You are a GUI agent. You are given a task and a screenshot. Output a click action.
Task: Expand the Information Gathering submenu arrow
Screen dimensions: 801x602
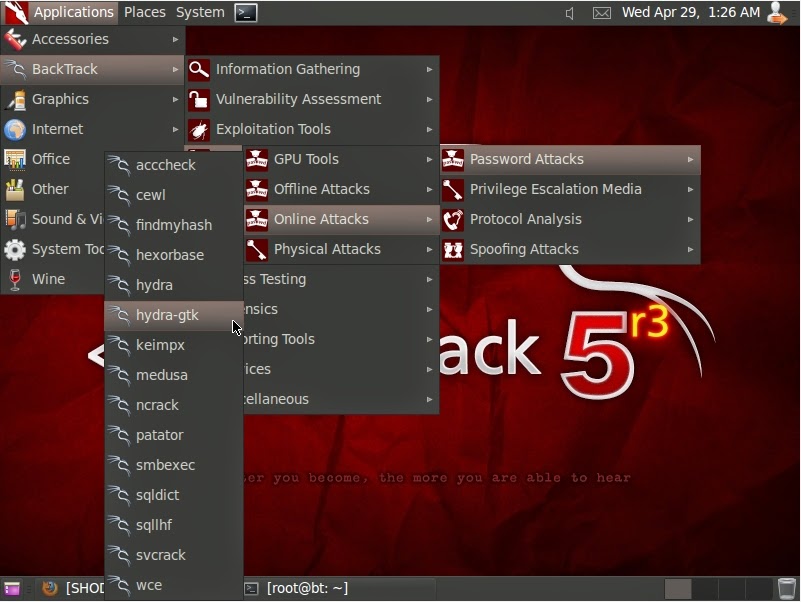click(430, 70)
